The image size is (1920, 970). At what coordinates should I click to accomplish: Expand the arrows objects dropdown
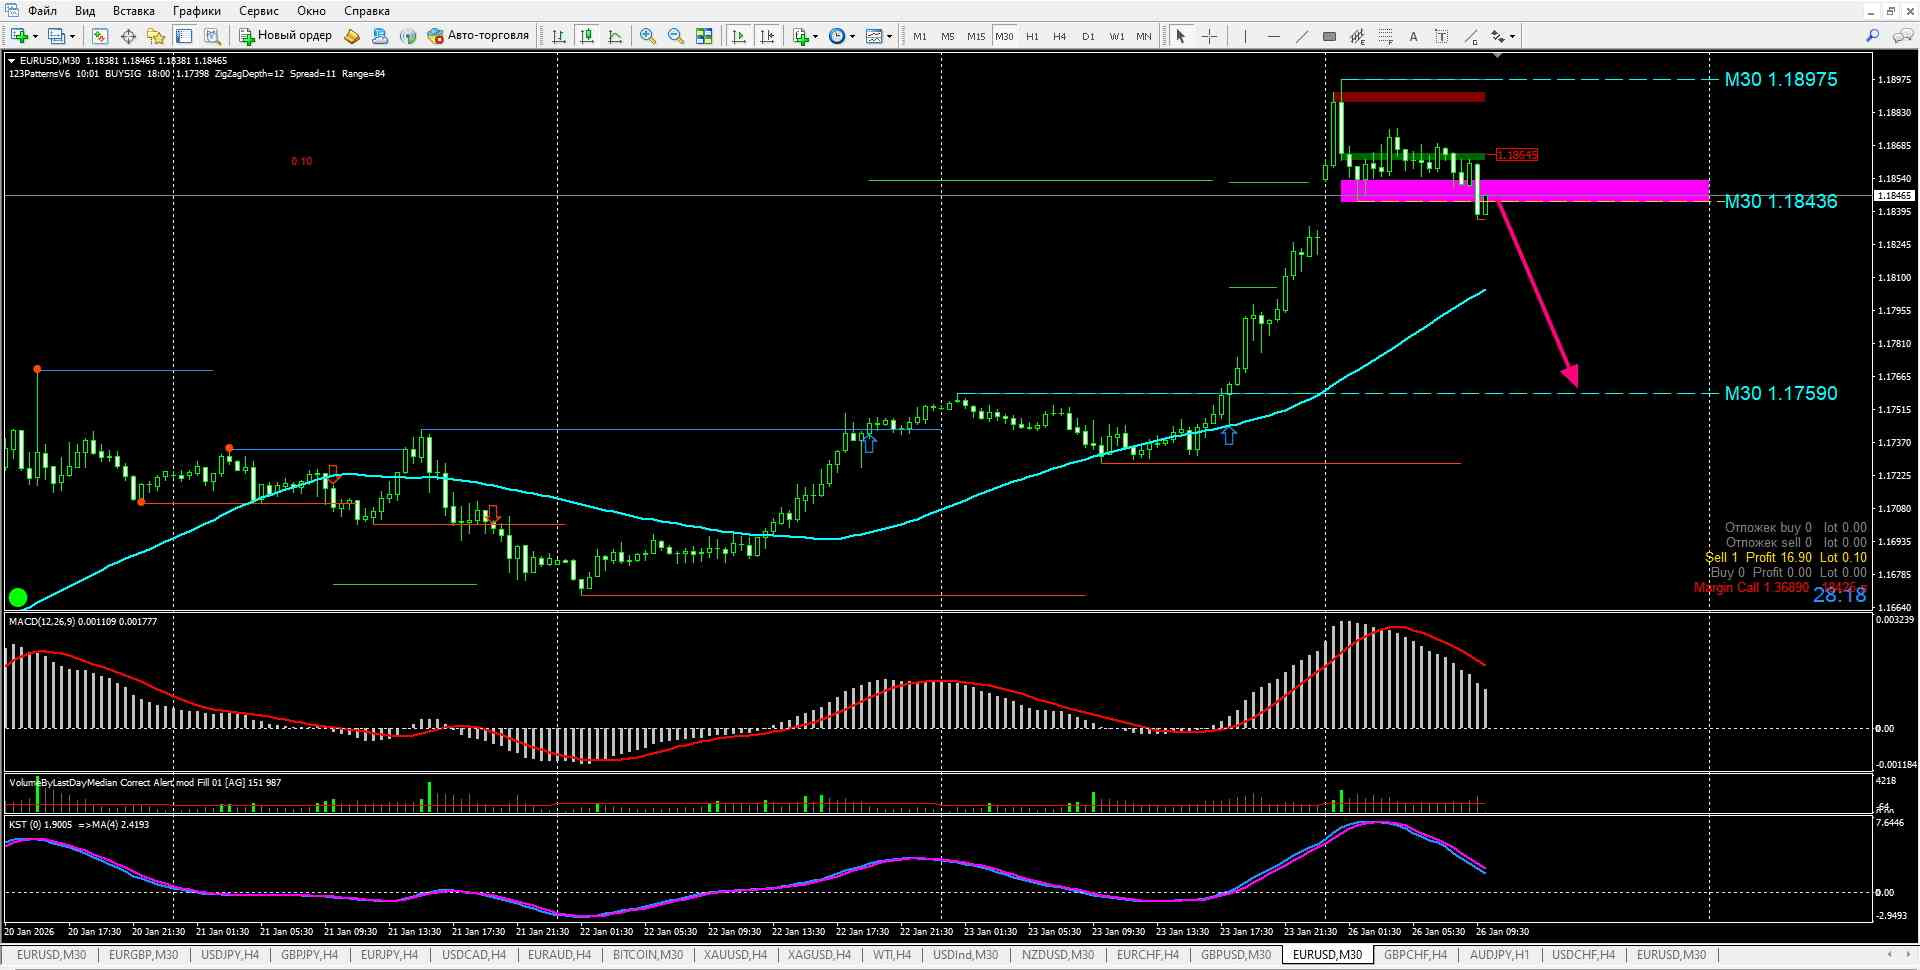(1512, 37)
